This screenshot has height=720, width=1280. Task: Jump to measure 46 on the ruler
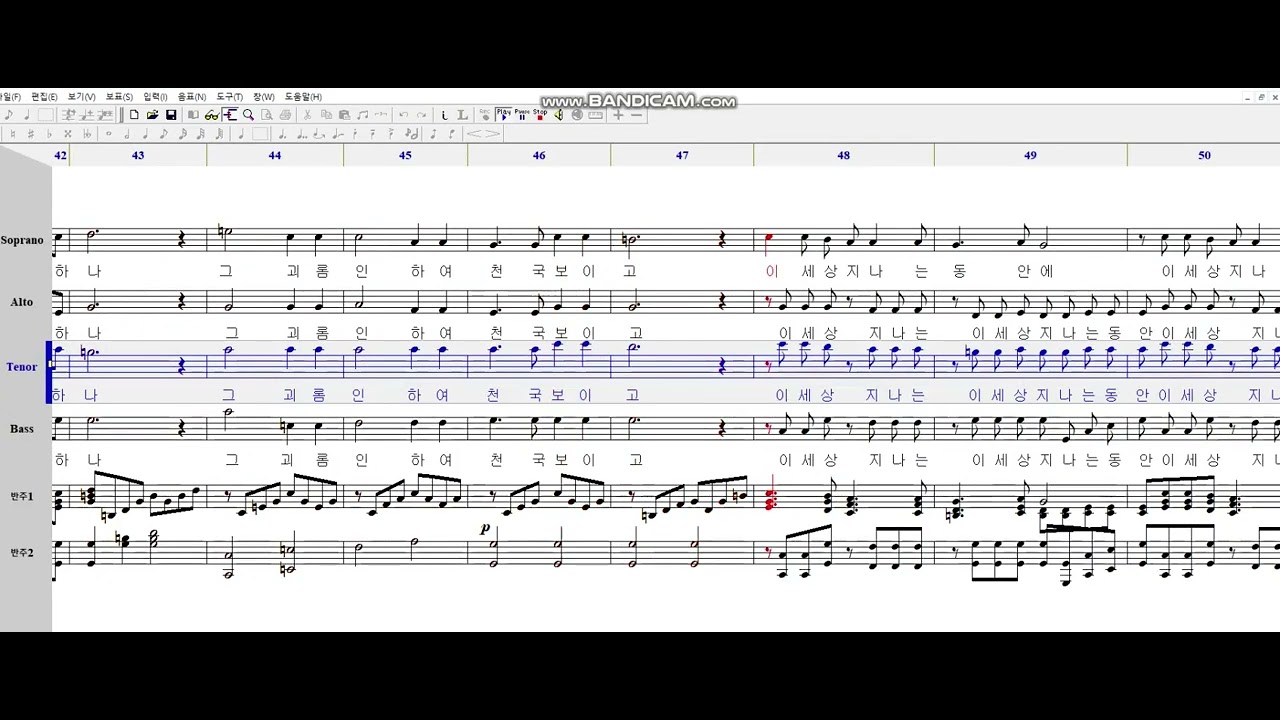click(x=539, y=155)
